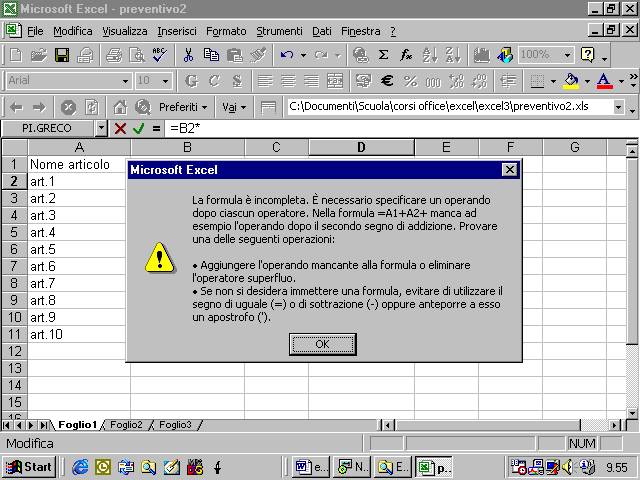640x480 pixels.
Task: Click the Windows Start button
Action: 29,467
